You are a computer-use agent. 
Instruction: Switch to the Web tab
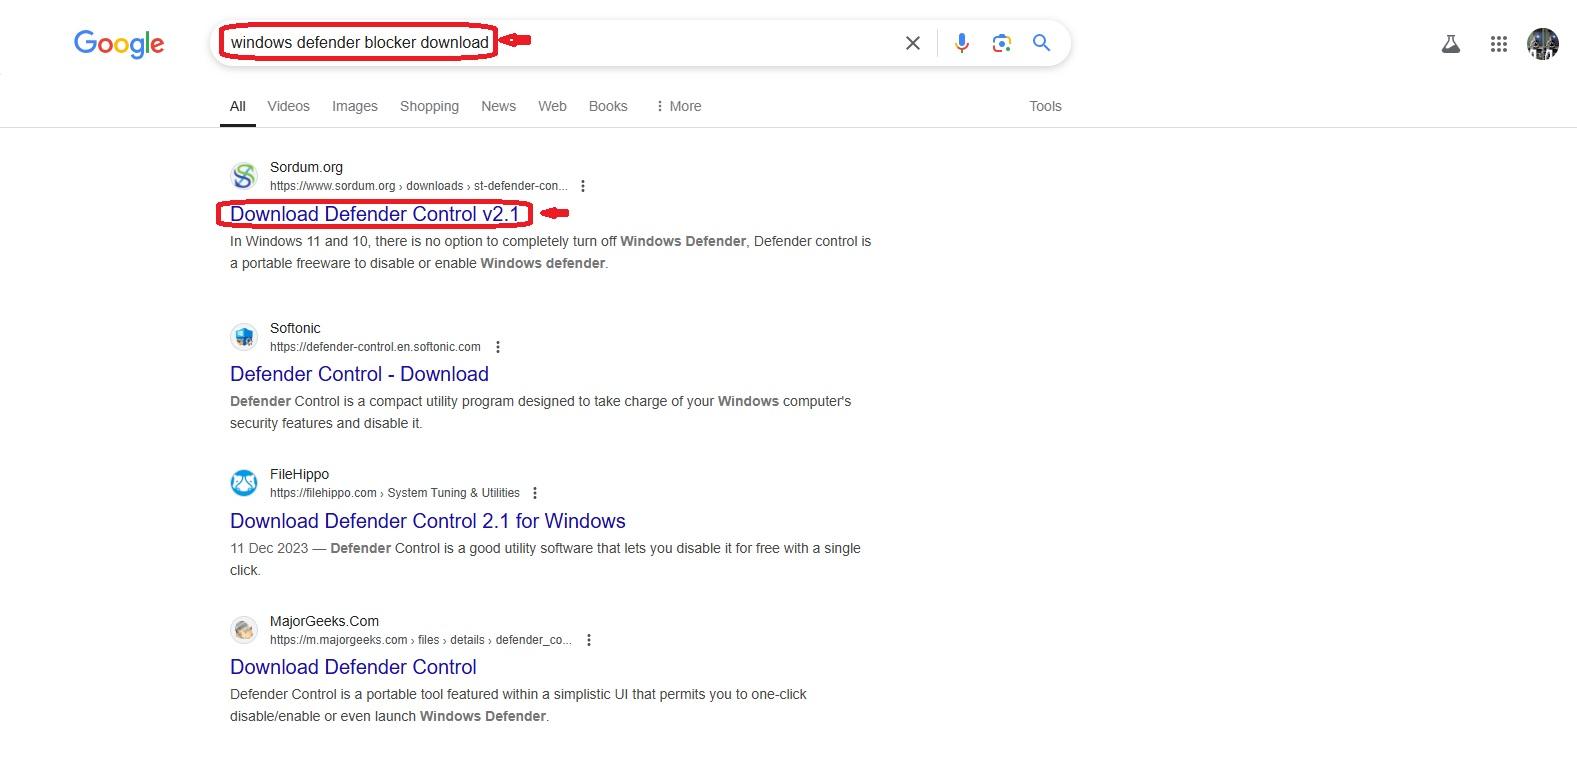[552, 106]
